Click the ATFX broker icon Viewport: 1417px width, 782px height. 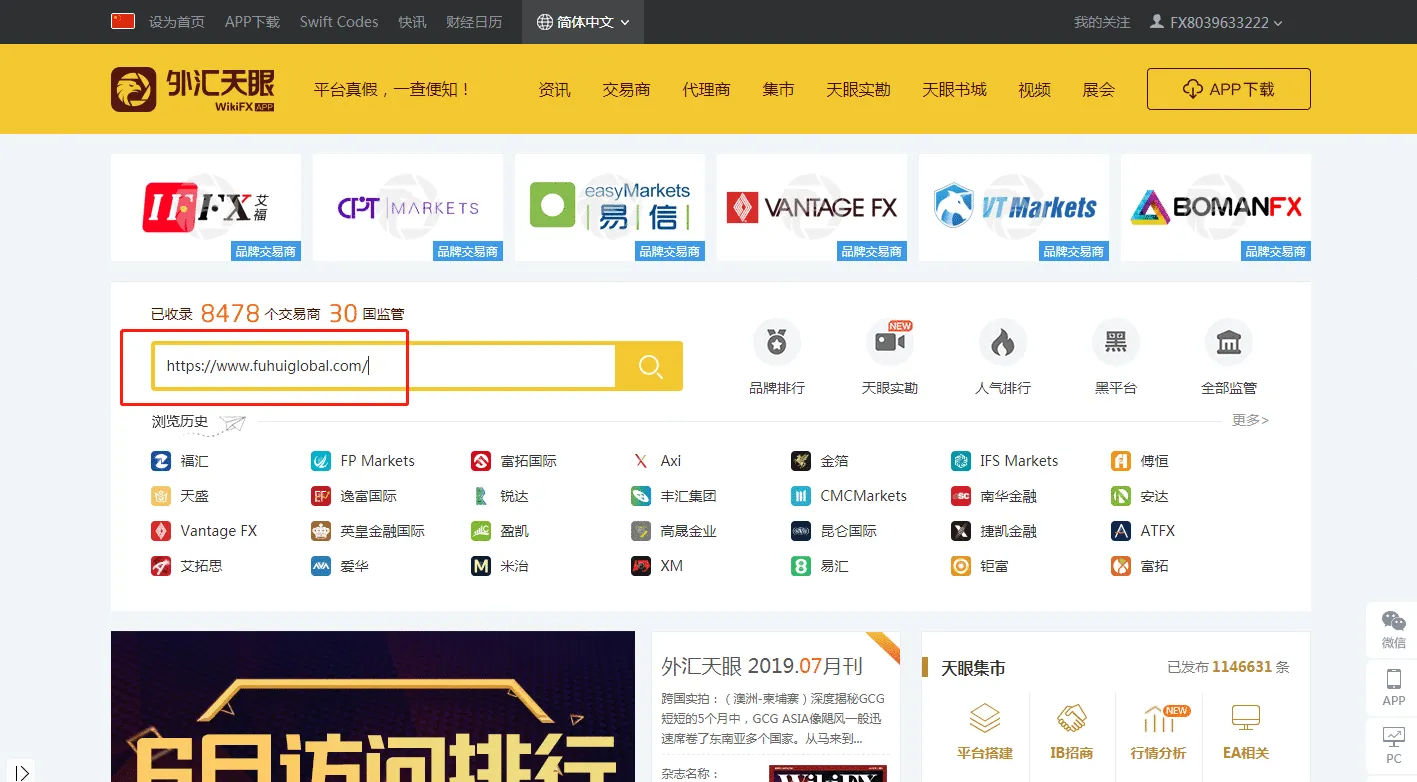1121,531
